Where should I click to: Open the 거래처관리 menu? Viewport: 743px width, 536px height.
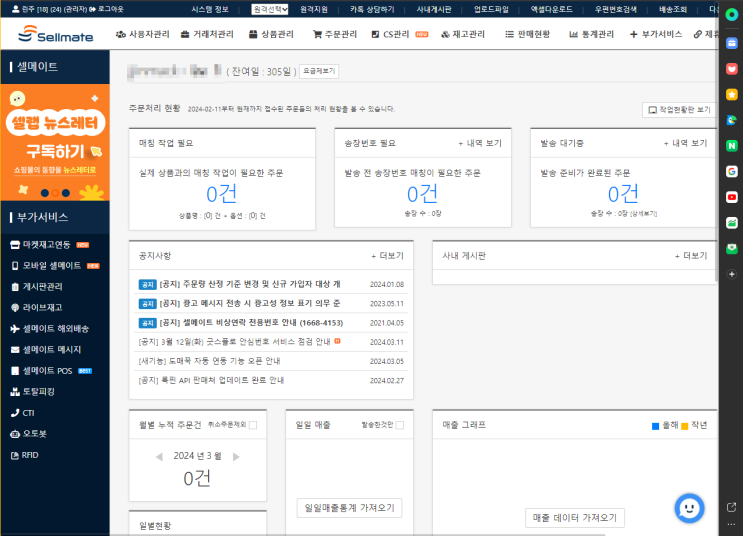(207, 34)
